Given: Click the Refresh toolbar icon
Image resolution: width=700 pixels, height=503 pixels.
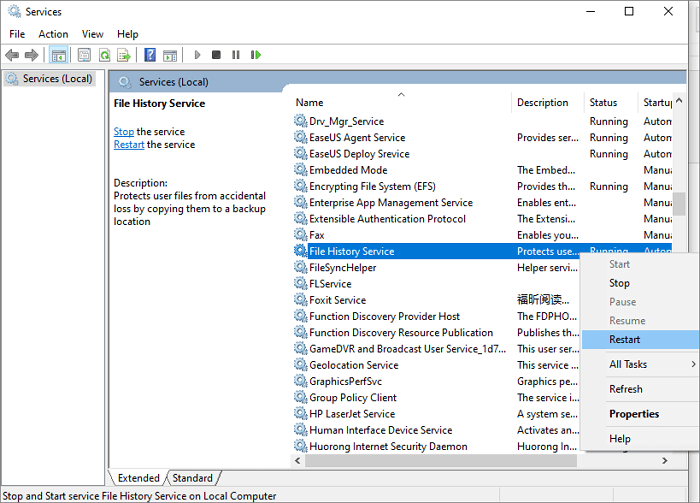Looking at the screenshot, I should 104,55.
